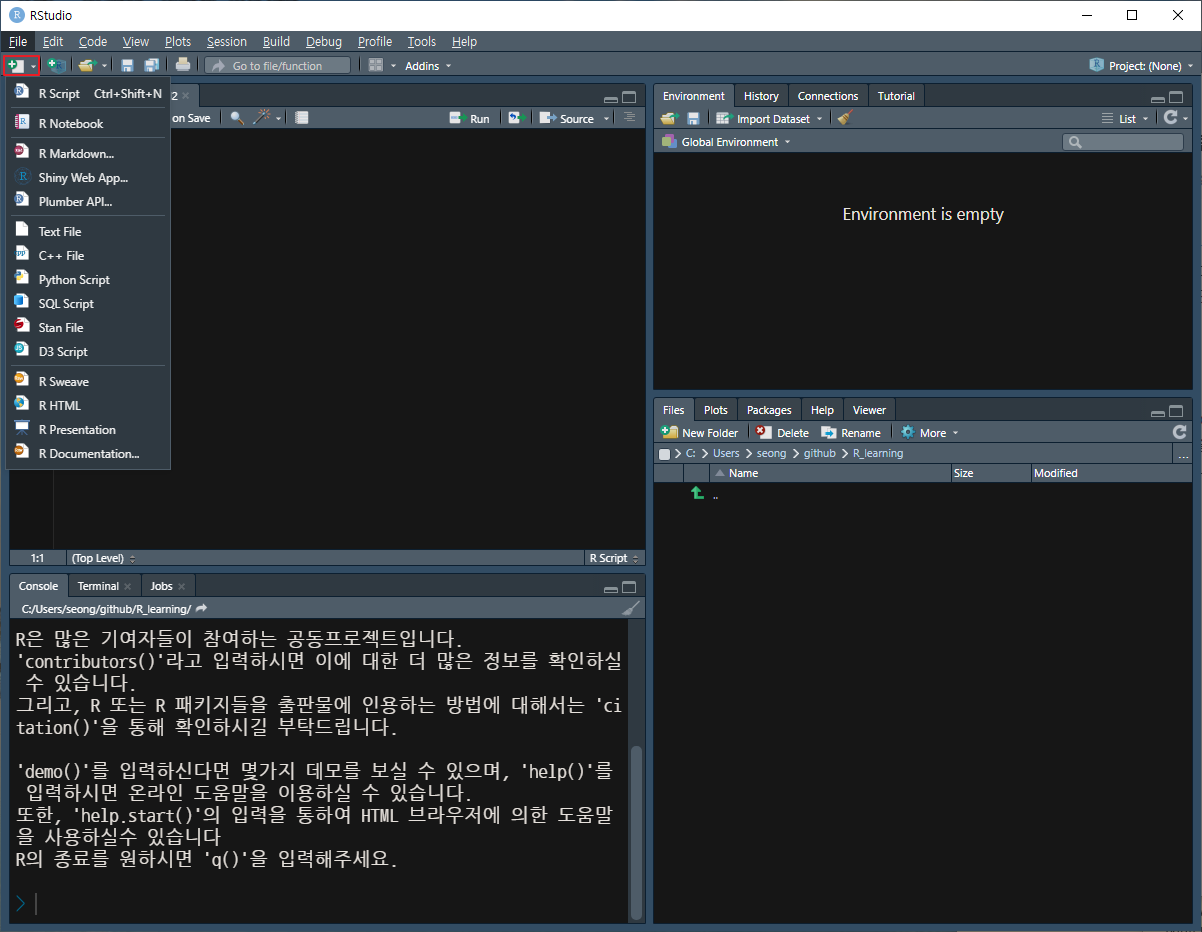The image size is (1202, 932).
Task: Open the R Script file type selector
Action: [614, 558]
